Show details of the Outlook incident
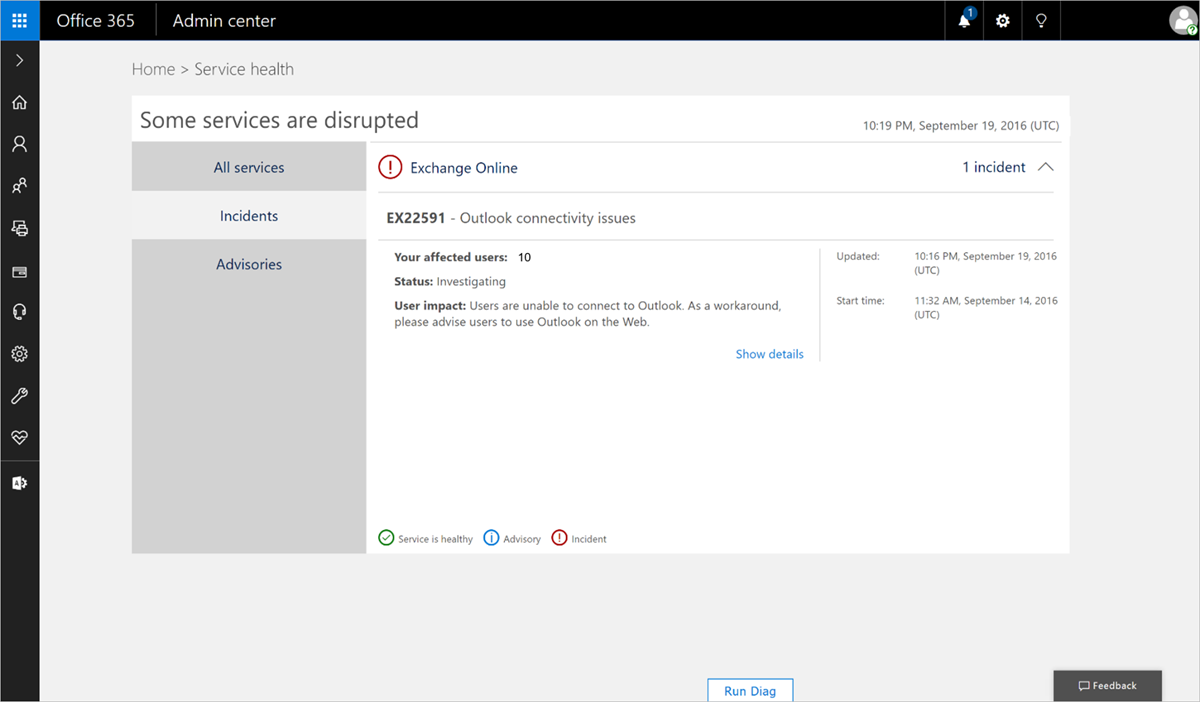The width and height of the screenshot is (1200, 702). (769, 353)
